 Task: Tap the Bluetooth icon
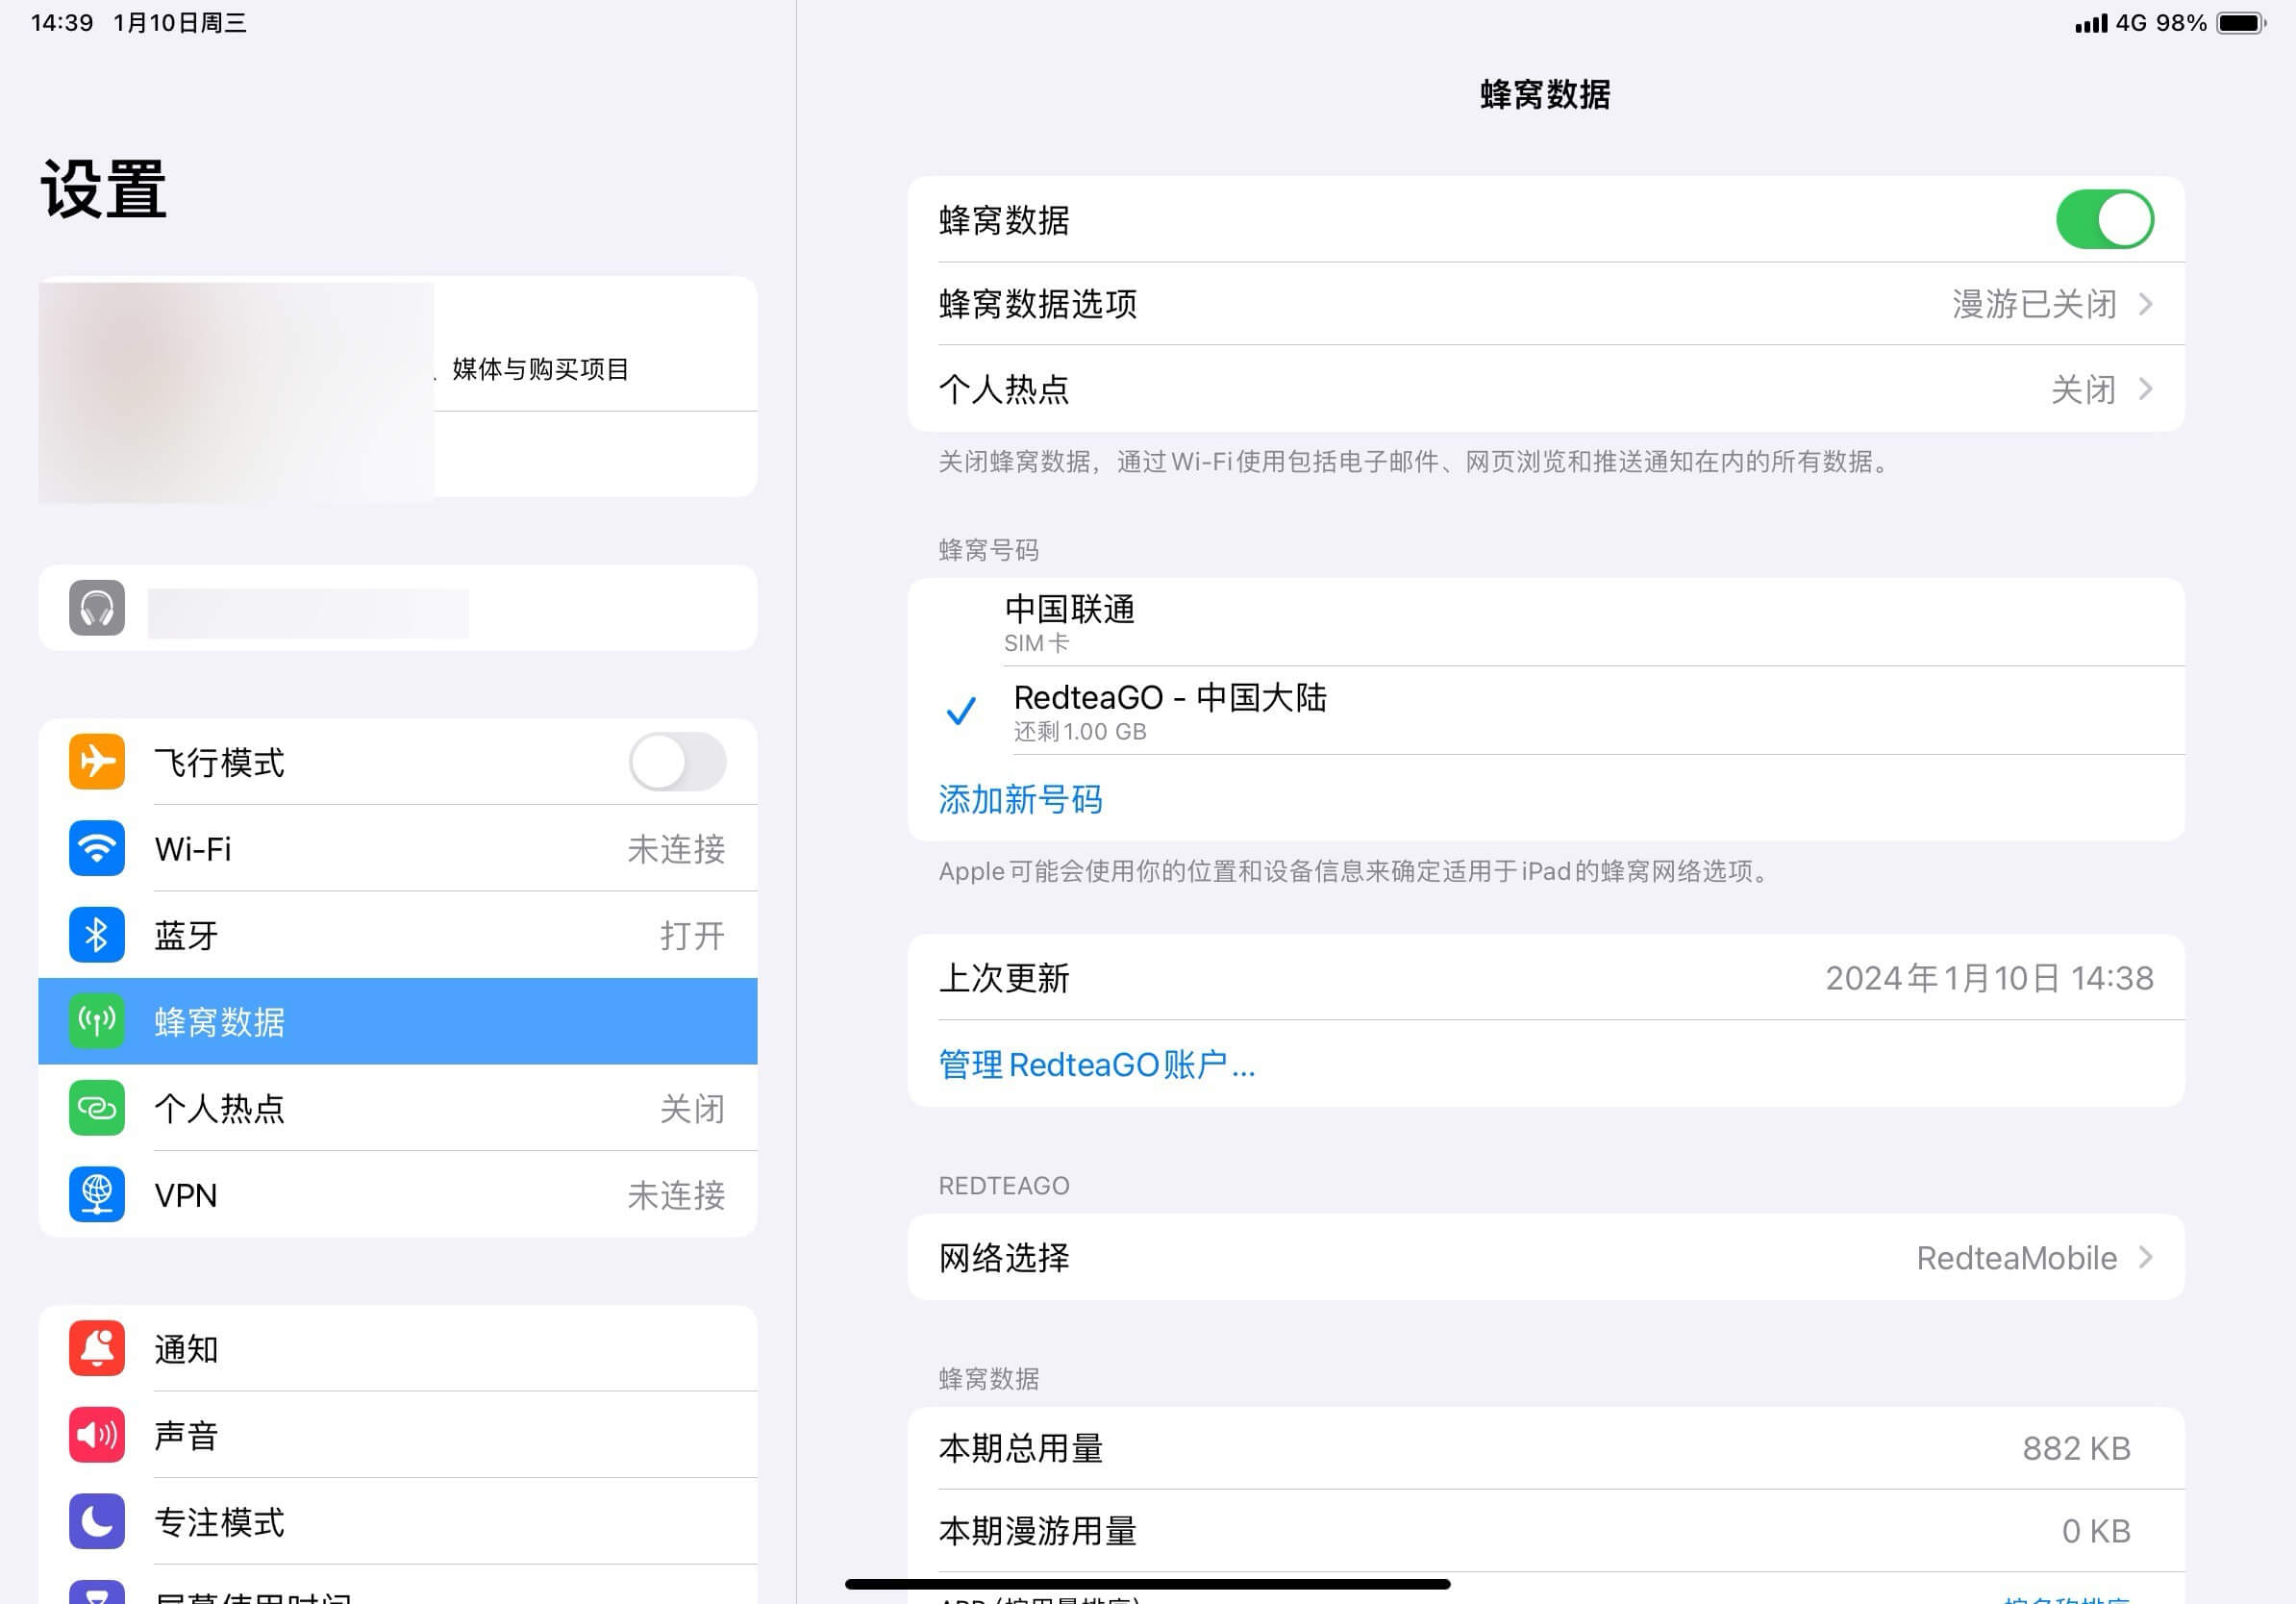tap(97, 934)
